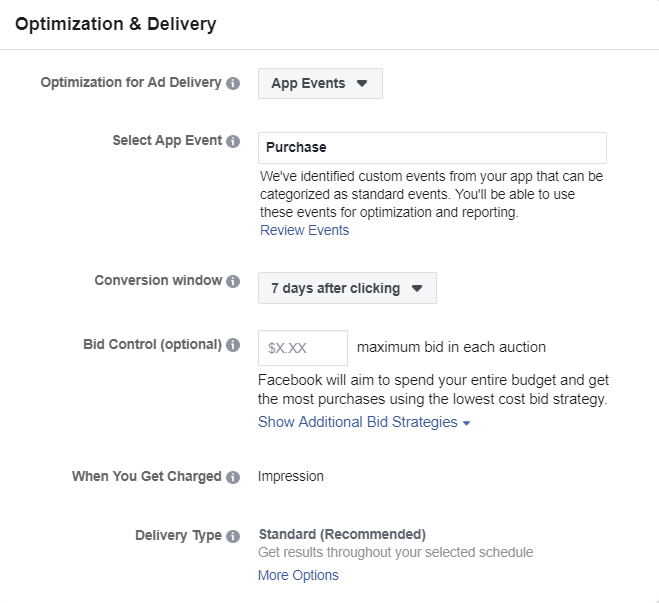Click the Impression charge value text

click(x=291, y=476)
